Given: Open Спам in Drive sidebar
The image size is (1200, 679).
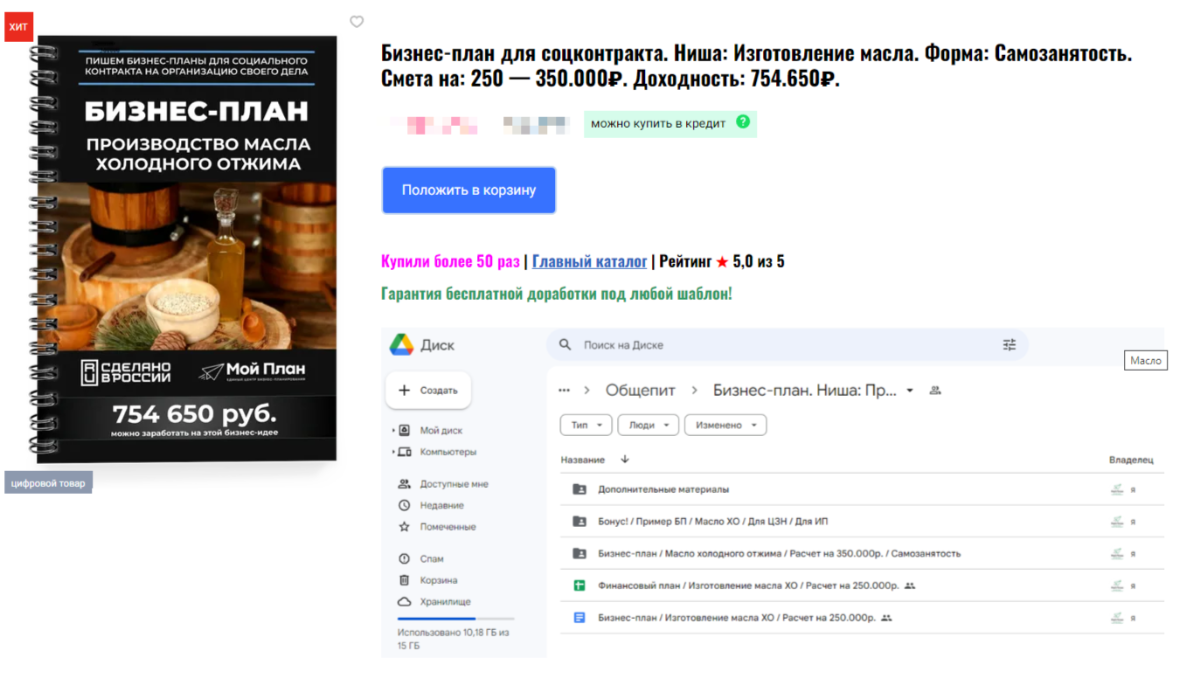Looking at the screenshot, I should [421, 559].
